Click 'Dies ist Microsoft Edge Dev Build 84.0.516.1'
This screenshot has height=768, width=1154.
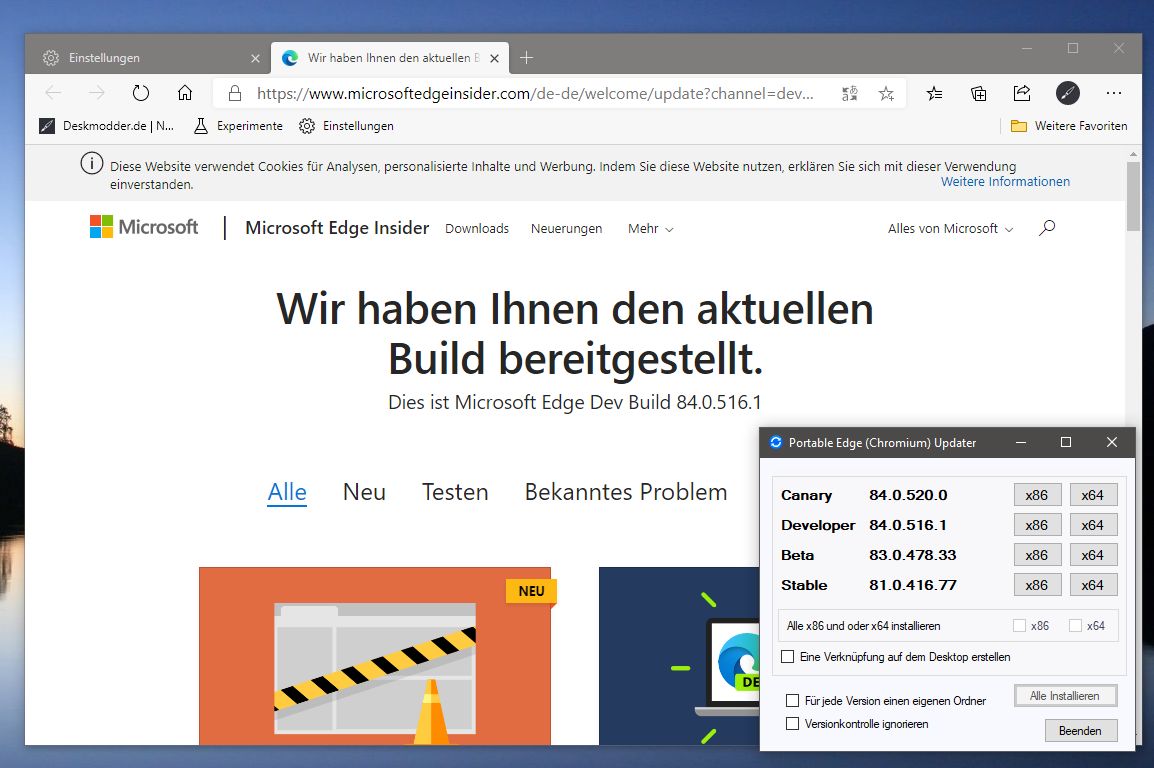tap(575, 402)
